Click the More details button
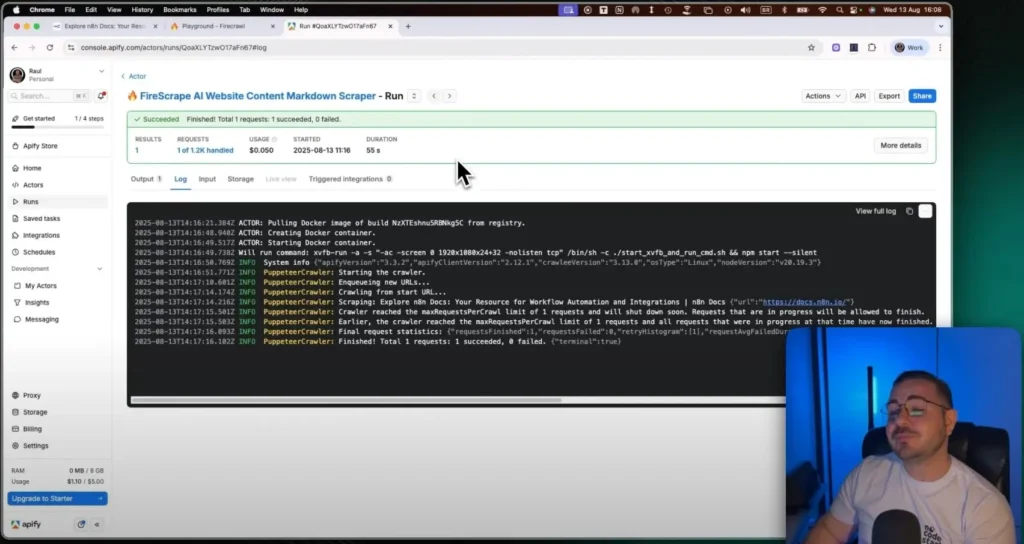 tap(901, 146)
